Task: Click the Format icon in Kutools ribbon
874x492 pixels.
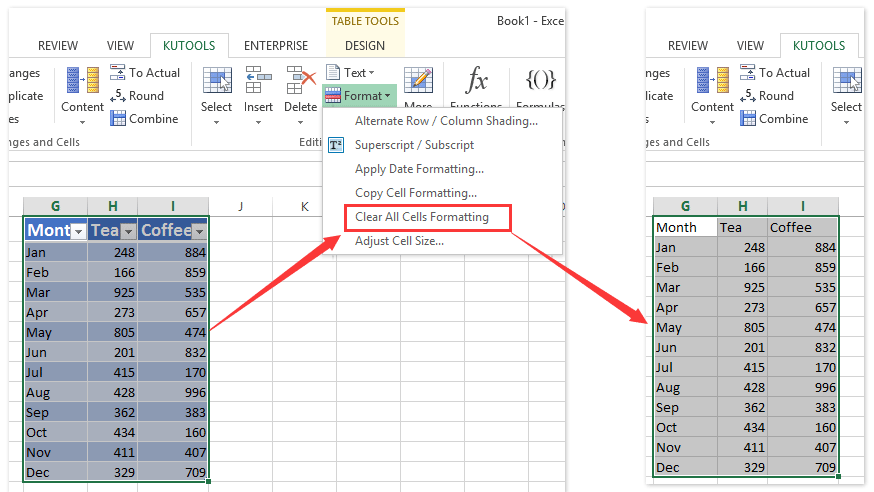Action: coord(333,96)
